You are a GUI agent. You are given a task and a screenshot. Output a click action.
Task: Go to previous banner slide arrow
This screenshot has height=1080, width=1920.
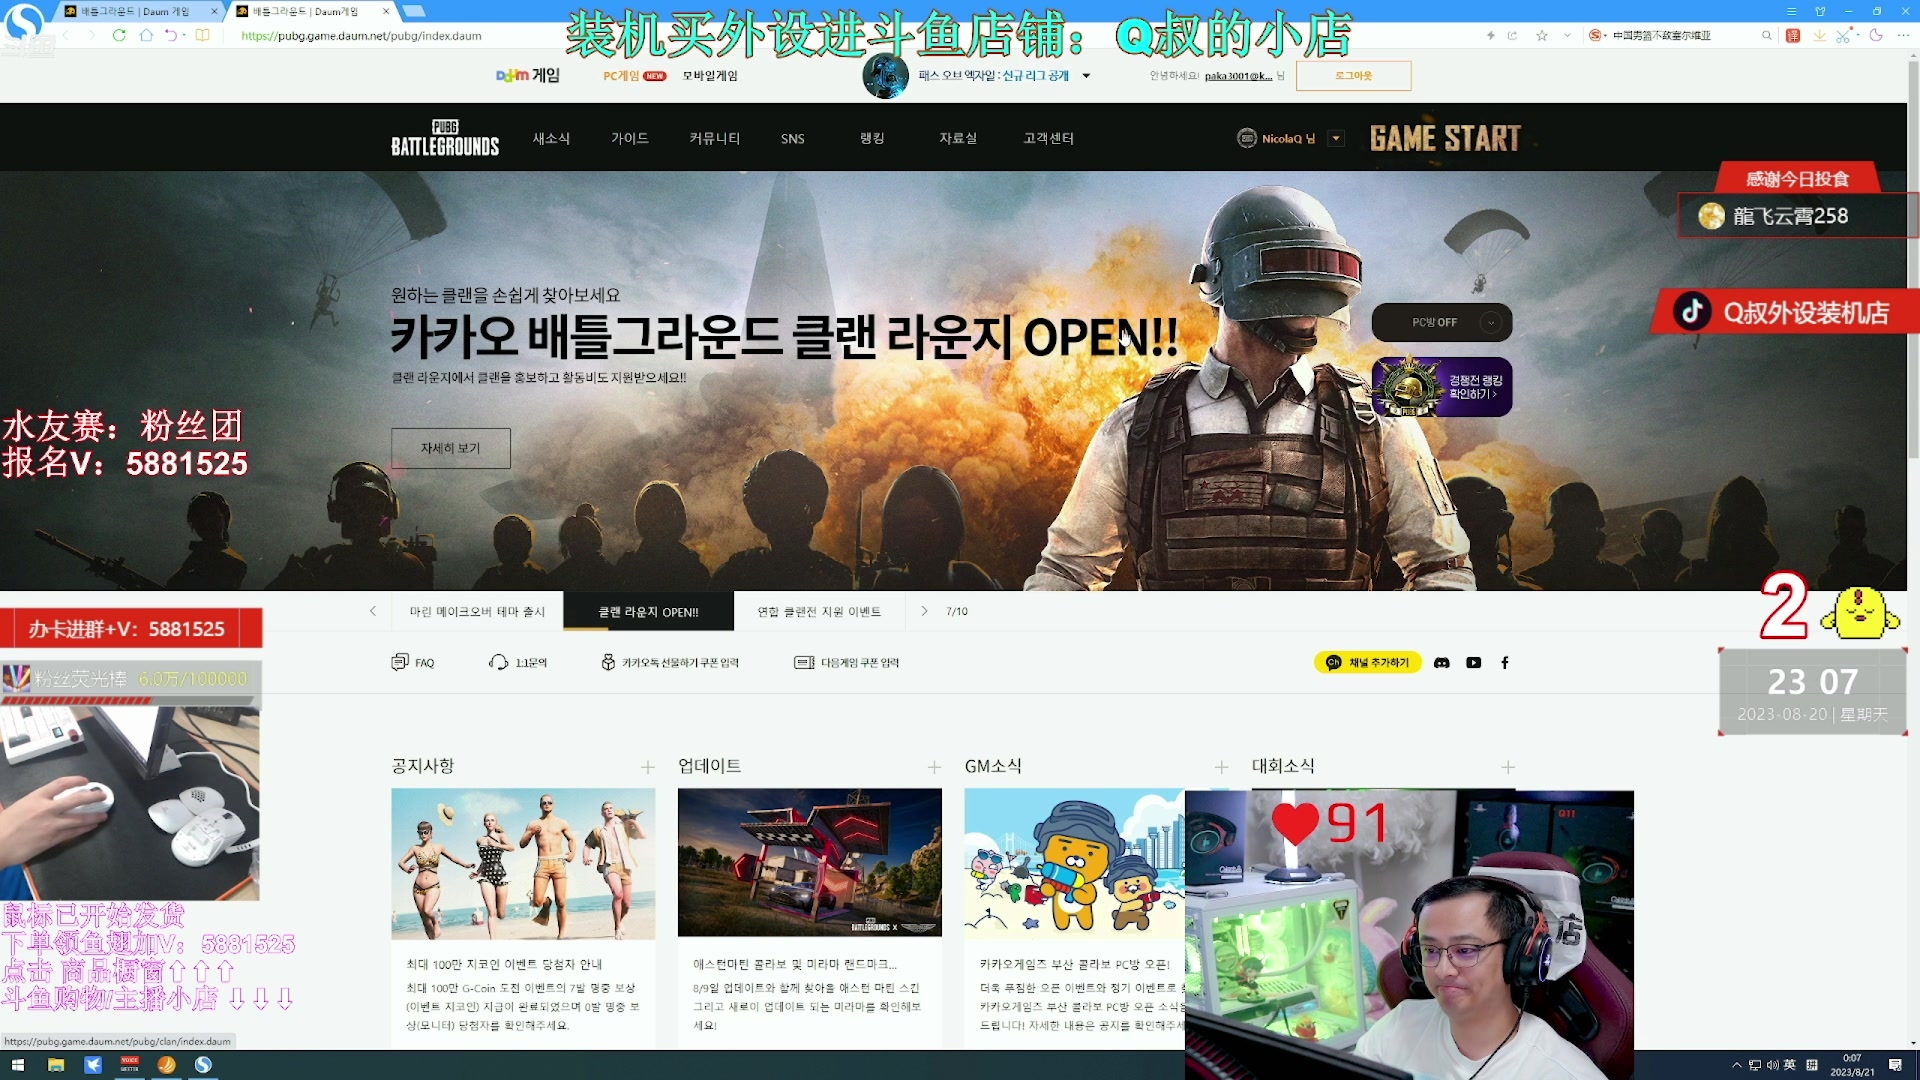pos(373,611)
